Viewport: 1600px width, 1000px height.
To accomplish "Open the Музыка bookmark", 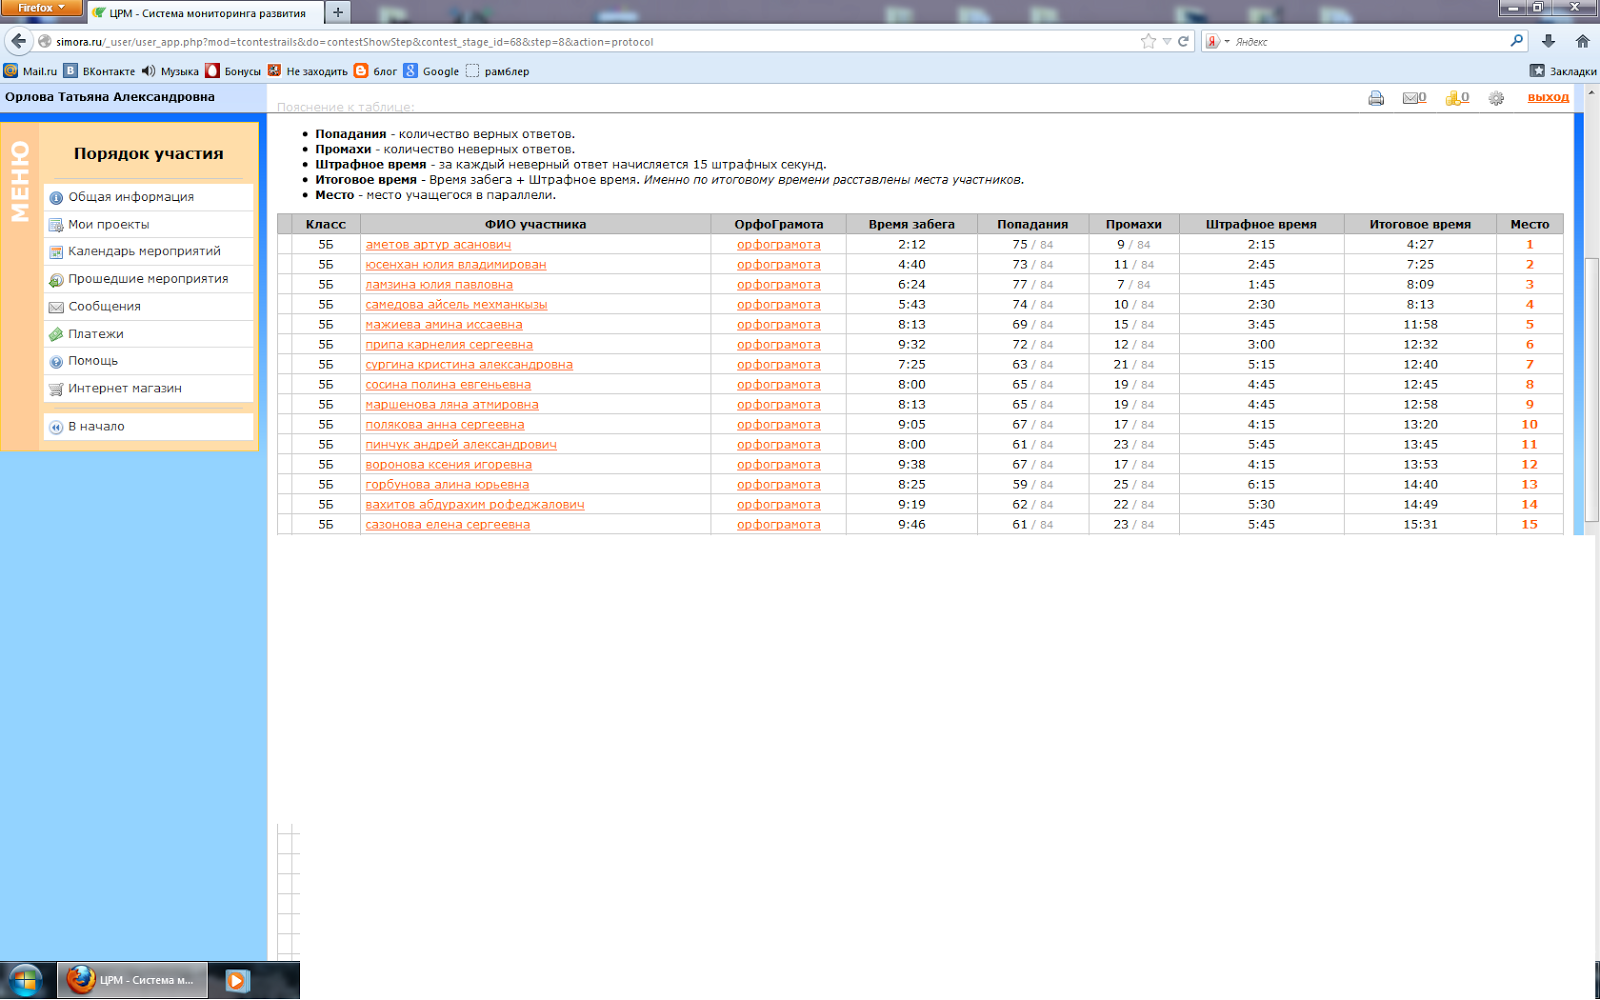I will coord(170,71).
